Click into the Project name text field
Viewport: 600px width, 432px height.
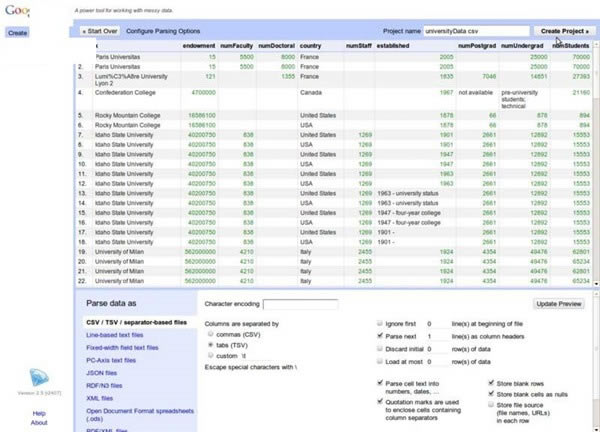point(476,31)
